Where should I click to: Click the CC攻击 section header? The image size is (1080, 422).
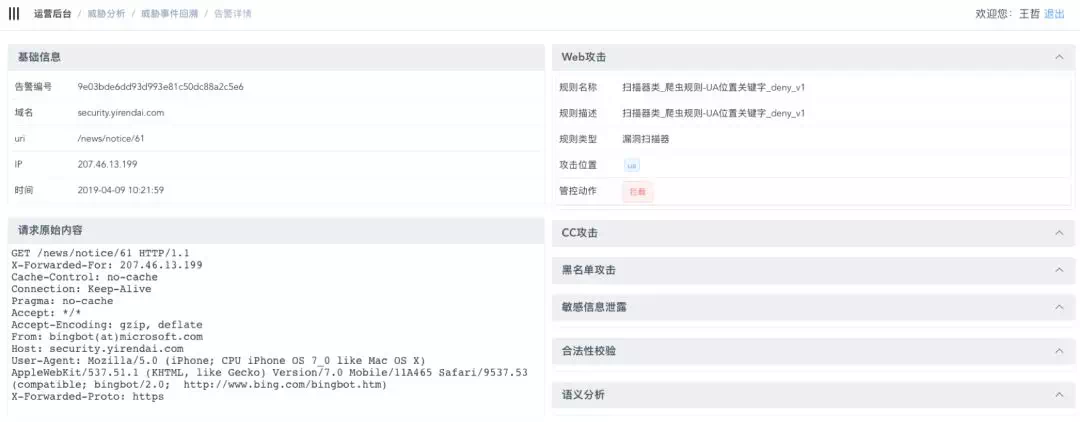pyautogui.click(x=580, y=233)
